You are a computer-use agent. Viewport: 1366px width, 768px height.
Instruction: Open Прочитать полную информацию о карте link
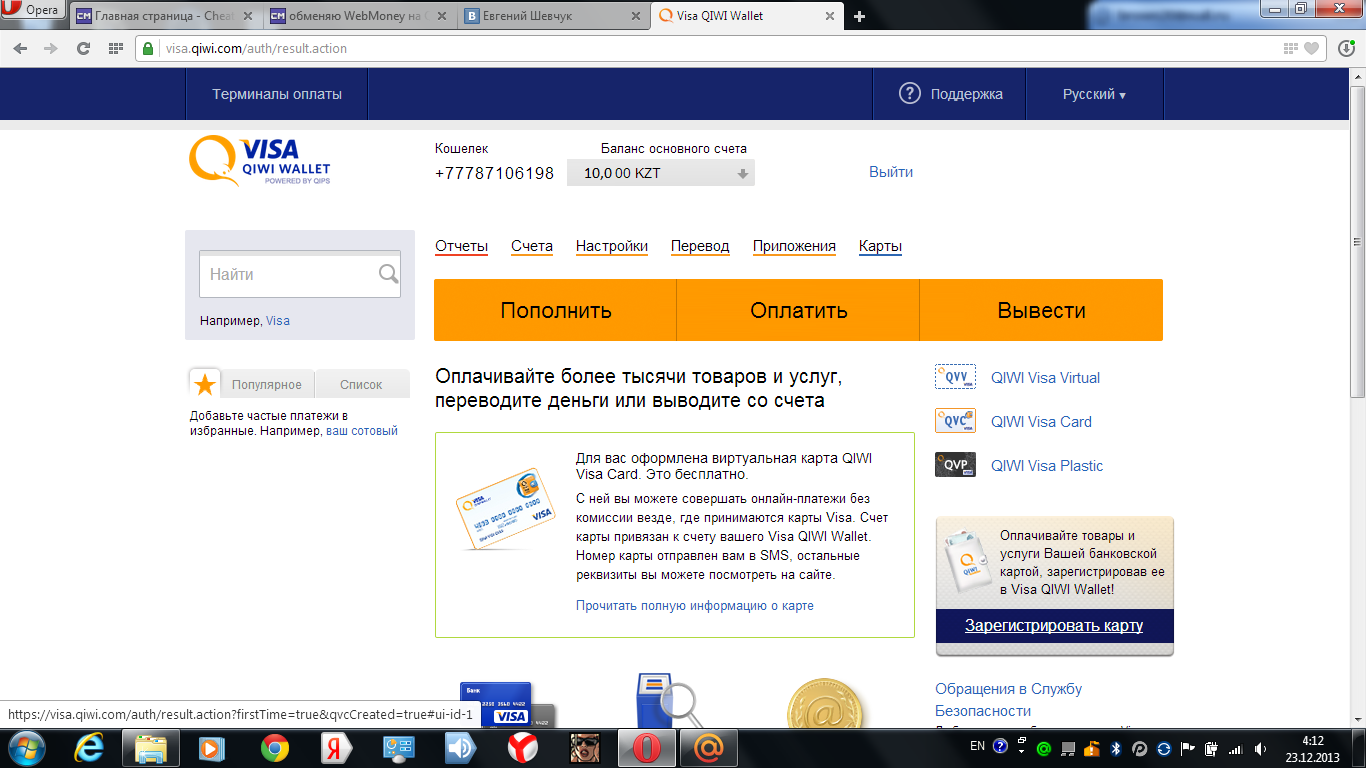point(695,605)
